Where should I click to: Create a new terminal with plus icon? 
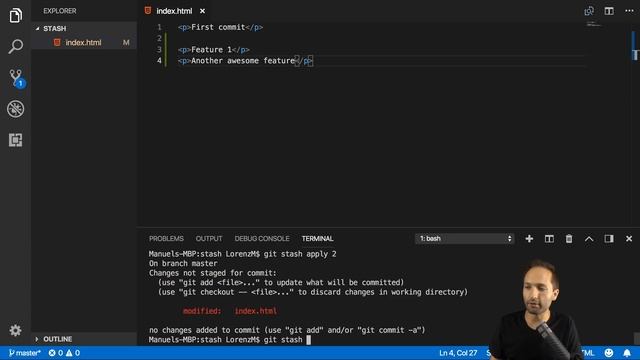coord(529,238)
